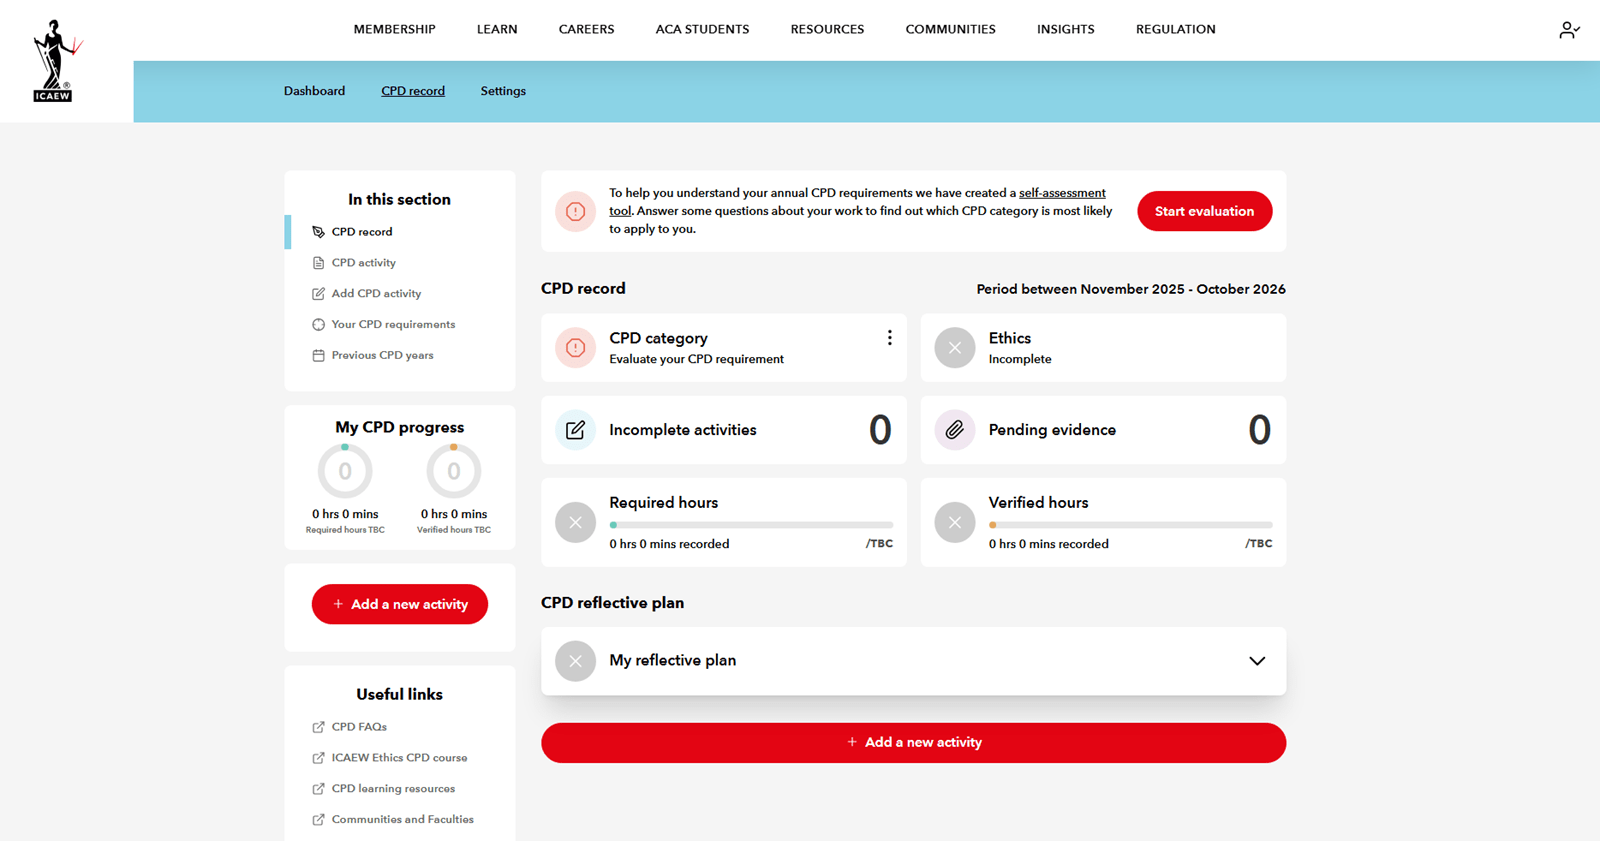
Task: Open the CPD FAQs external link
Action: tap(359, 727)
